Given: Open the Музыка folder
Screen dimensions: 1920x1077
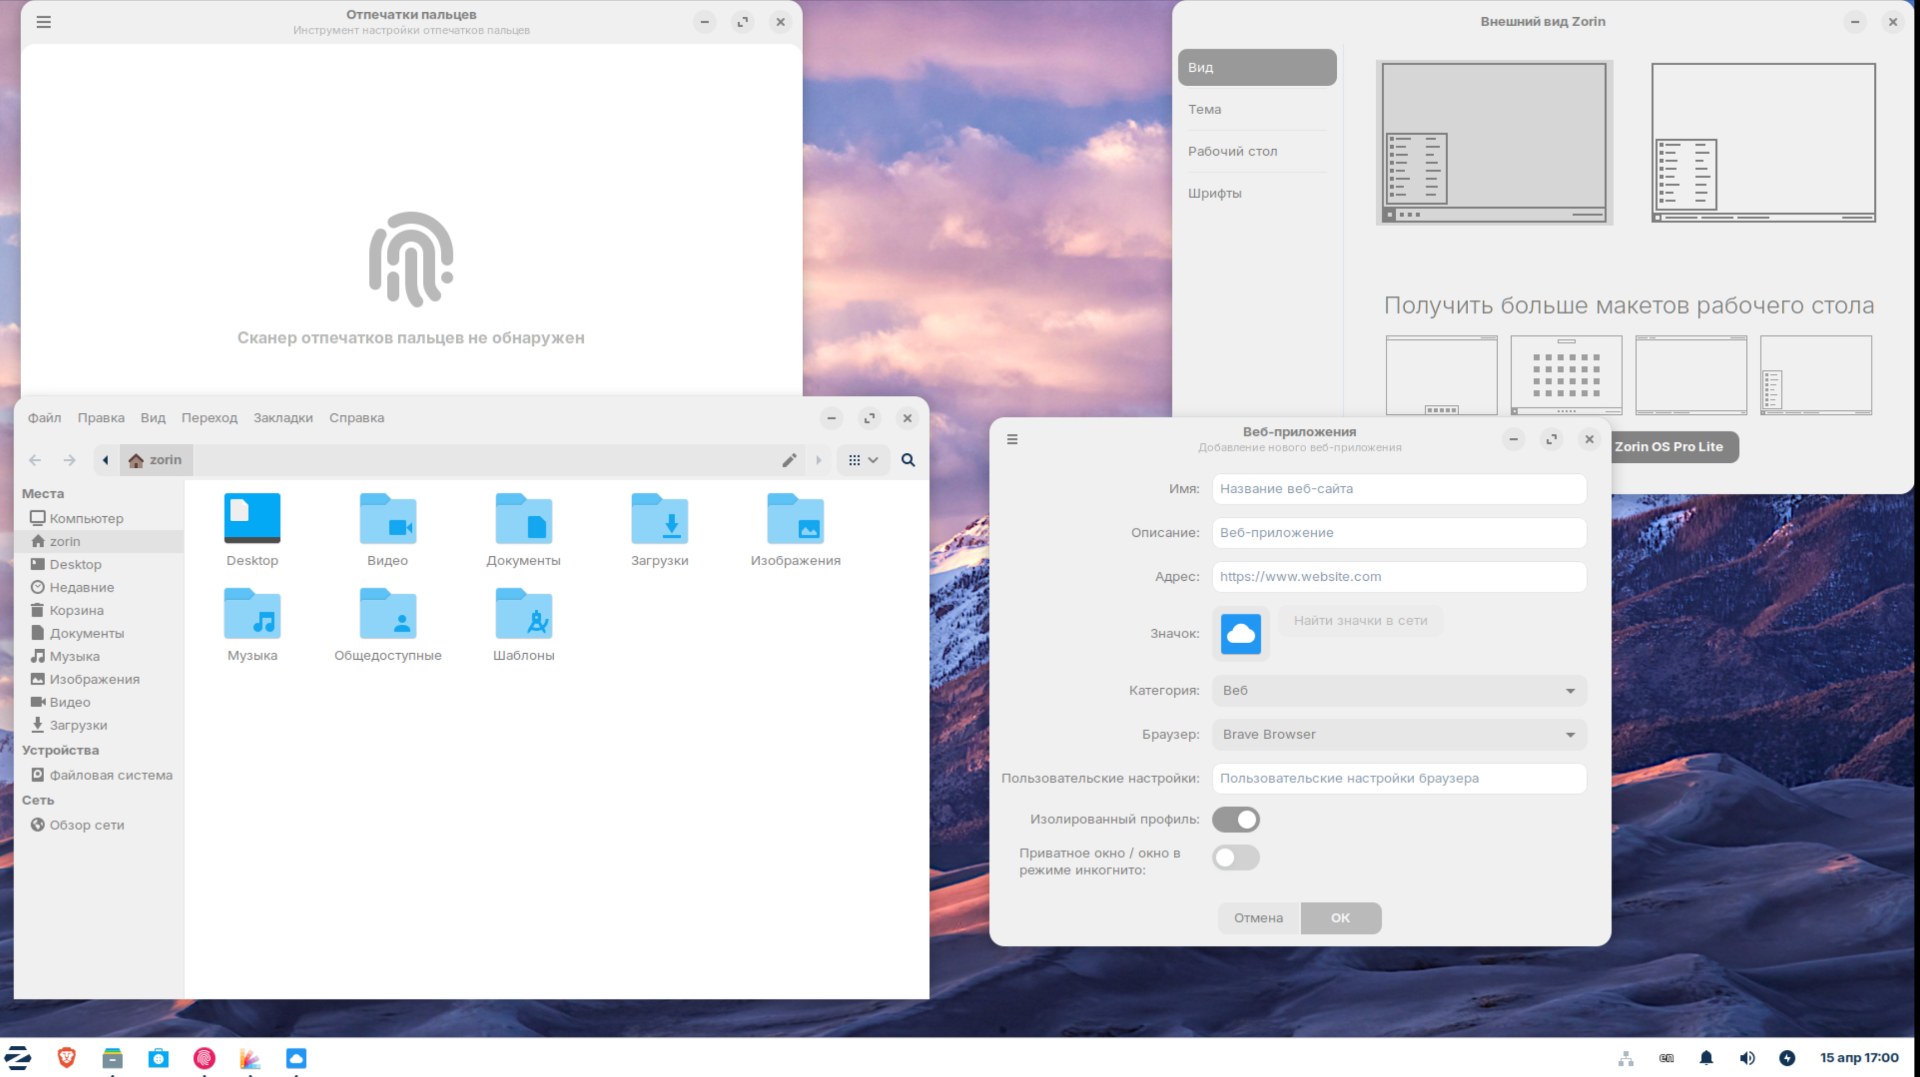Looking at the screenshot, I should [x=252, y=614].
